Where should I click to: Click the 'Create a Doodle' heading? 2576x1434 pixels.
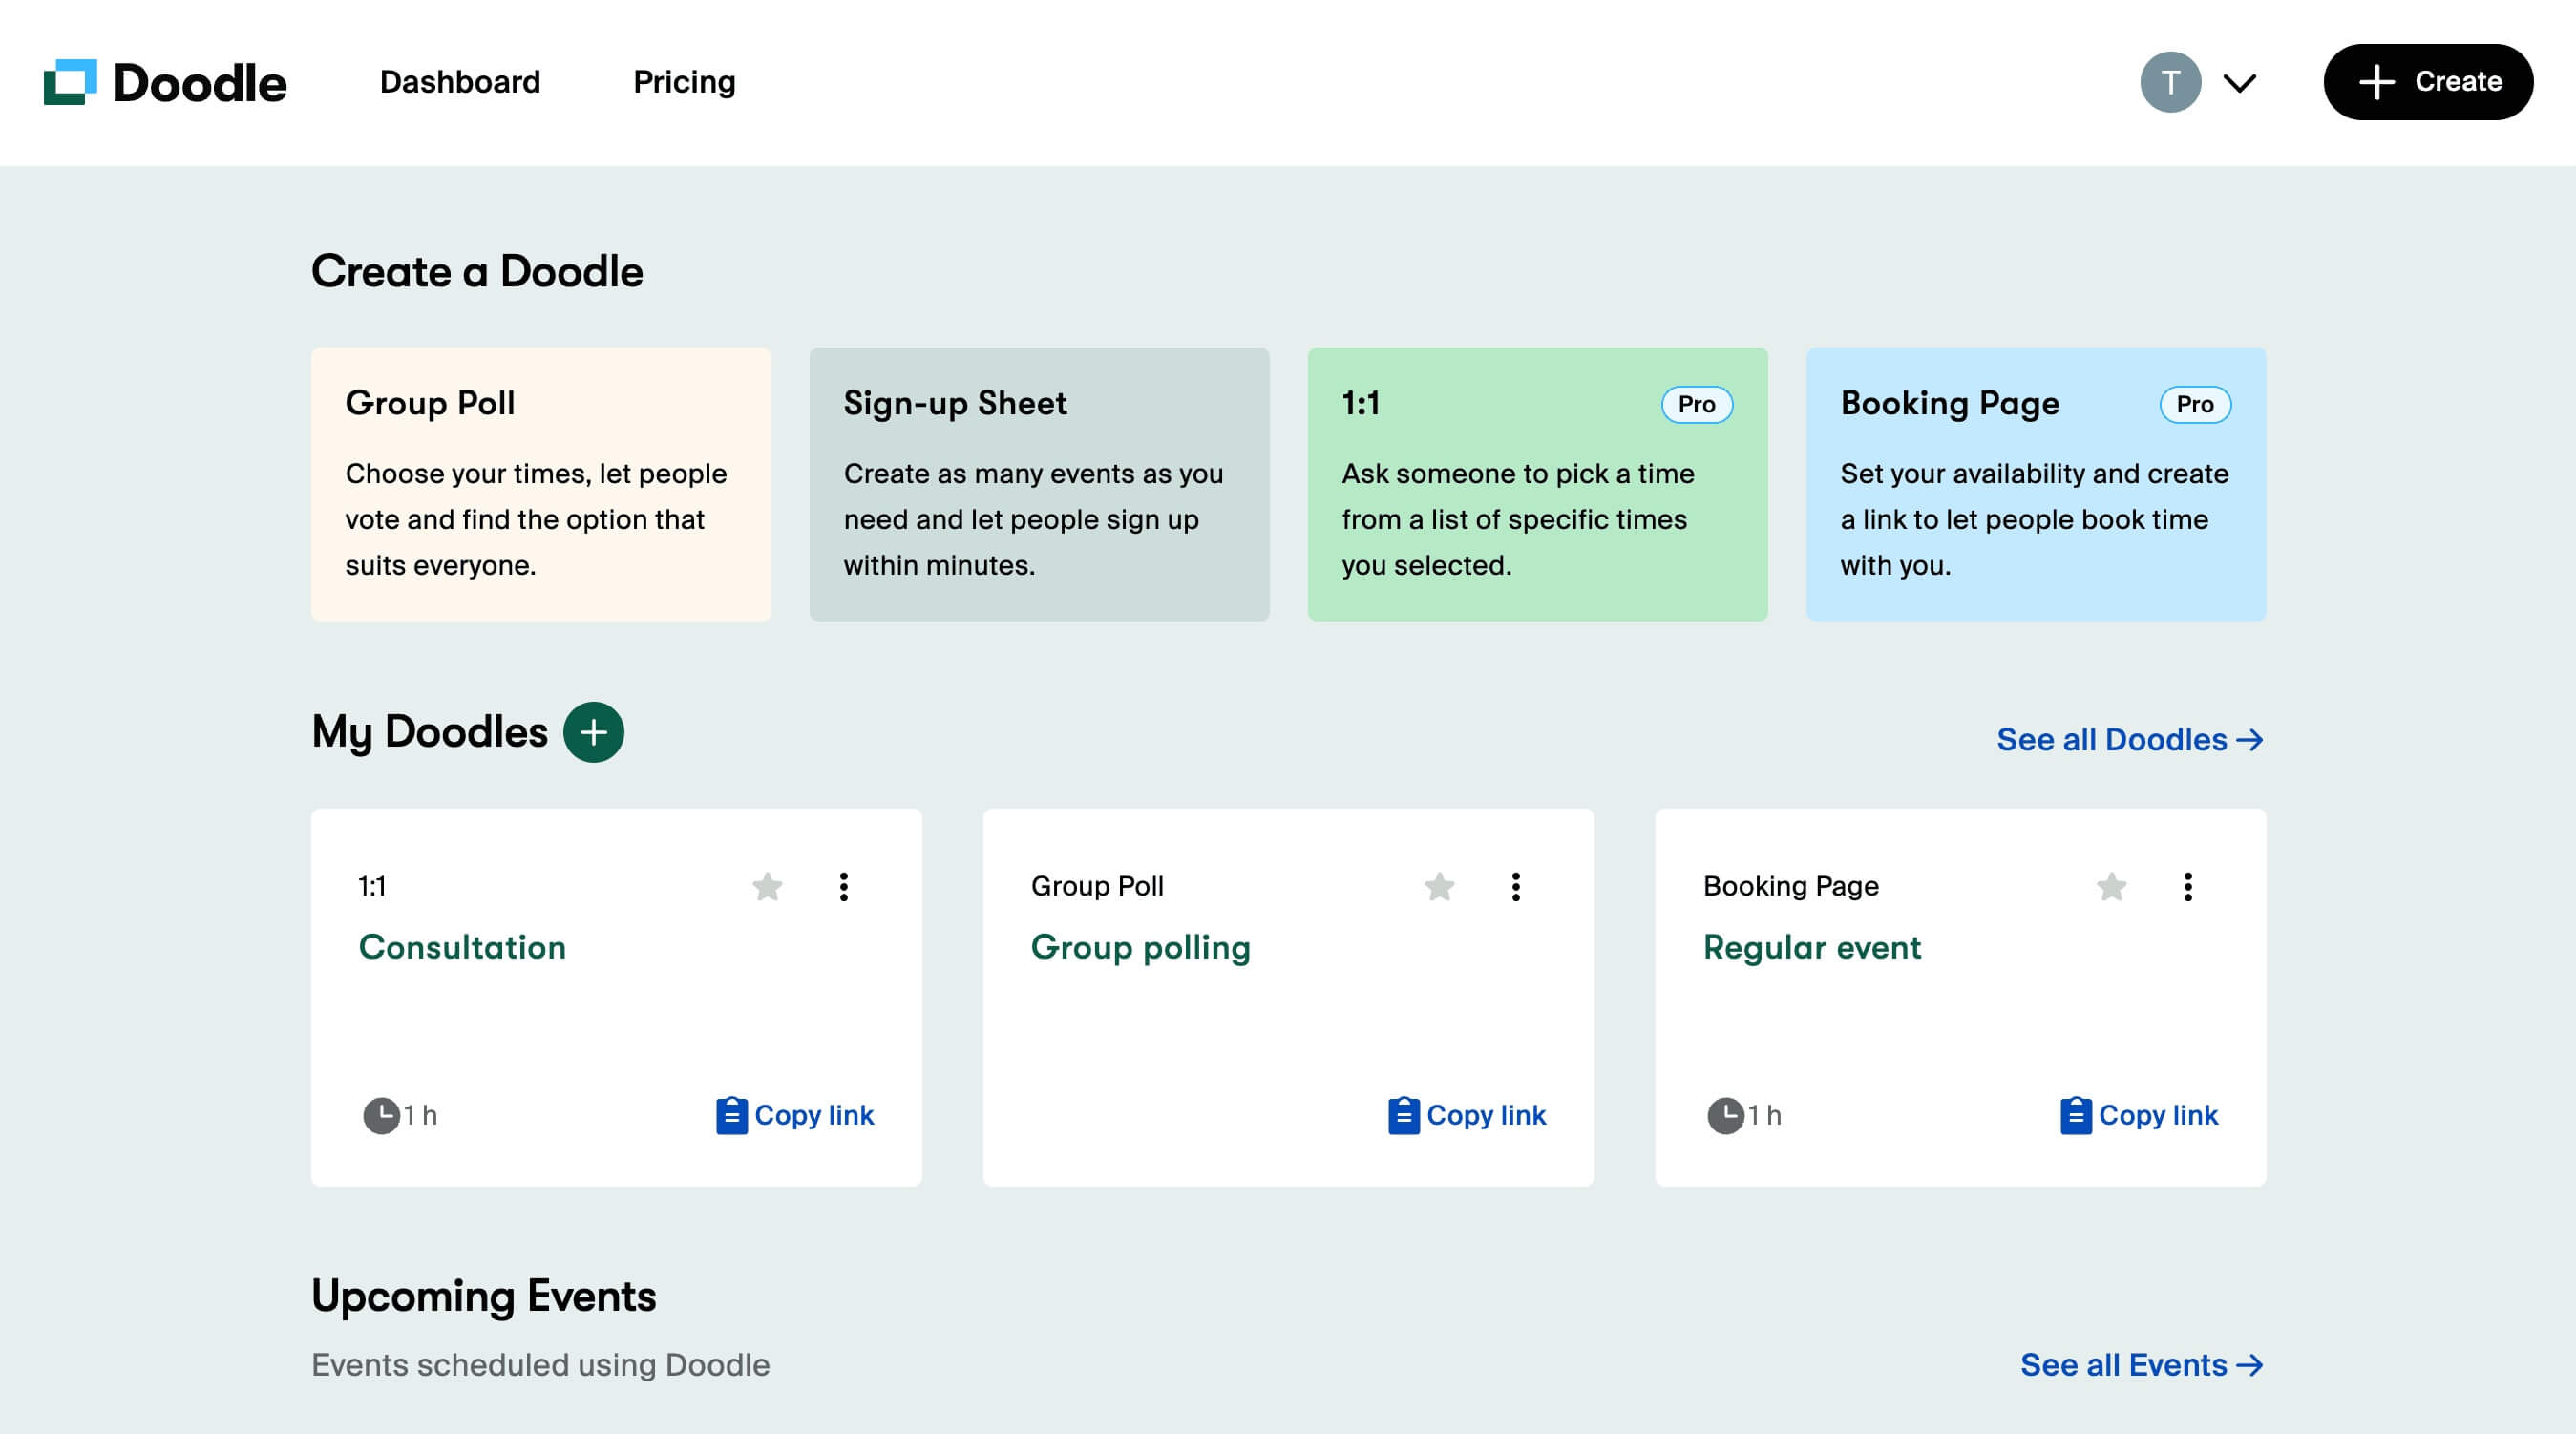pos(477,271)
